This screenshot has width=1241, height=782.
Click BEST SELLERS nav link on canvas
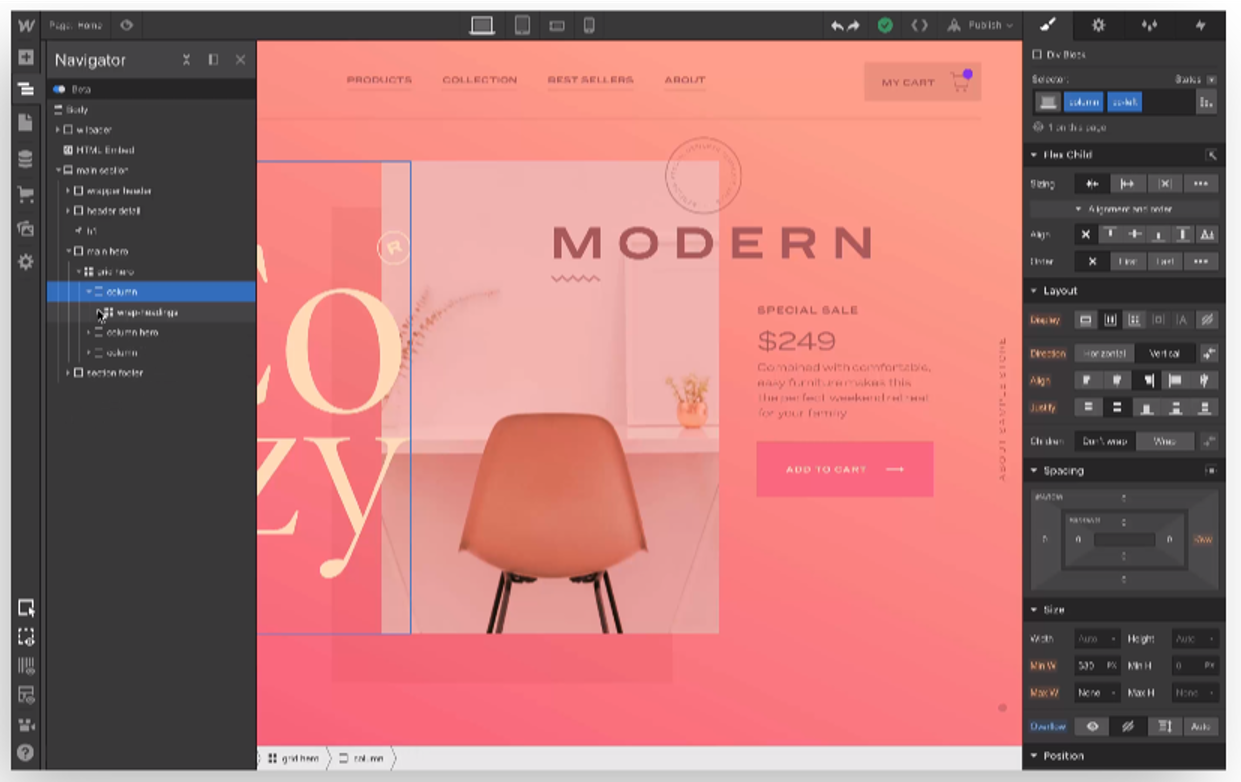coord(590,80)
